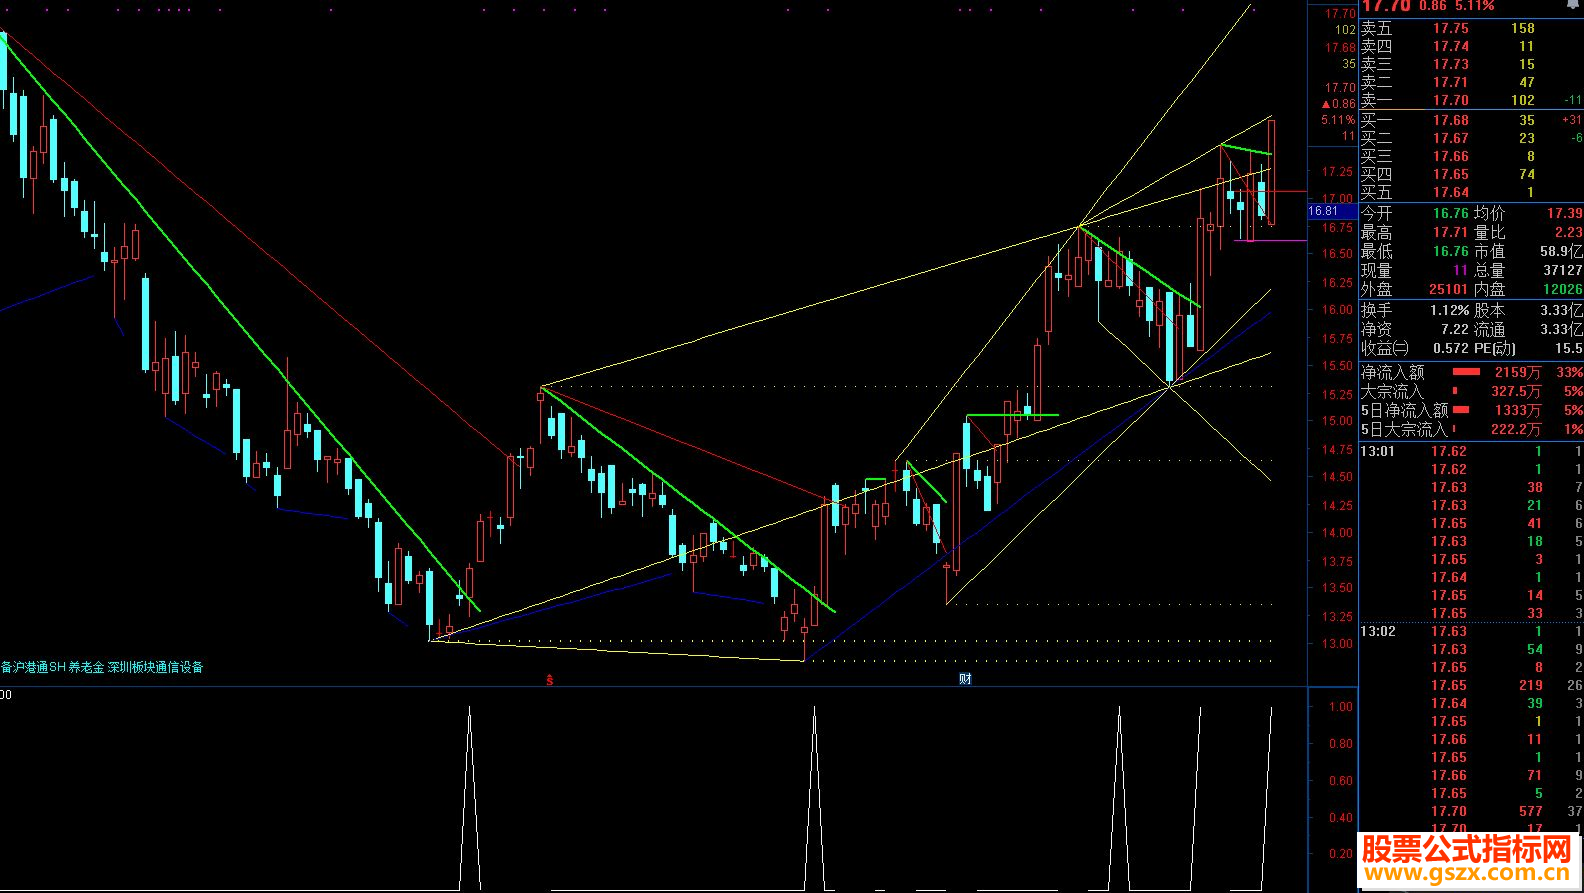Click the 净流入额 2159万 row

1471,372
